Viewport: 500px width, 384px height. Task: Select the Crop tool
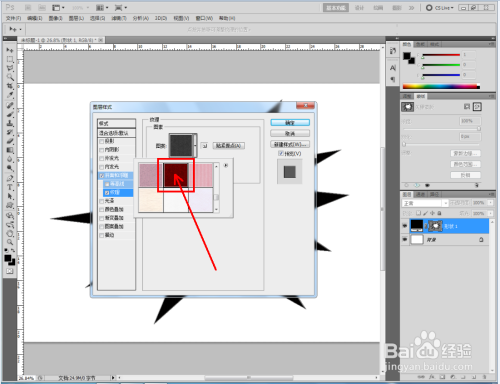click(10, 86)
